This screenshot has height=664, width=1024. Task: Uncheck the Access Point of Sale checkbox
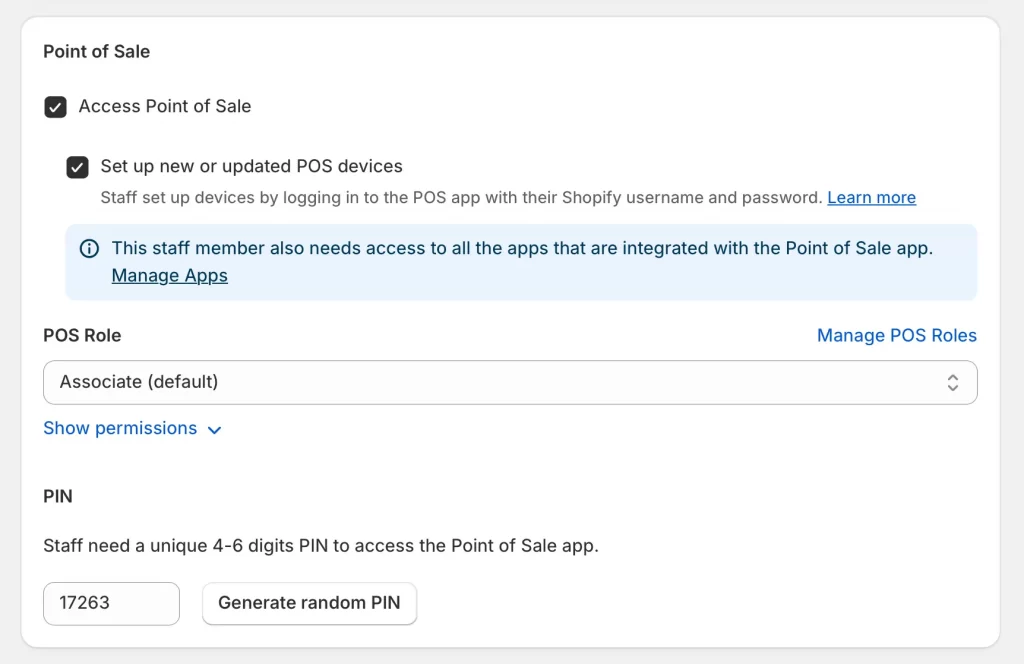(x=56, y=107)
